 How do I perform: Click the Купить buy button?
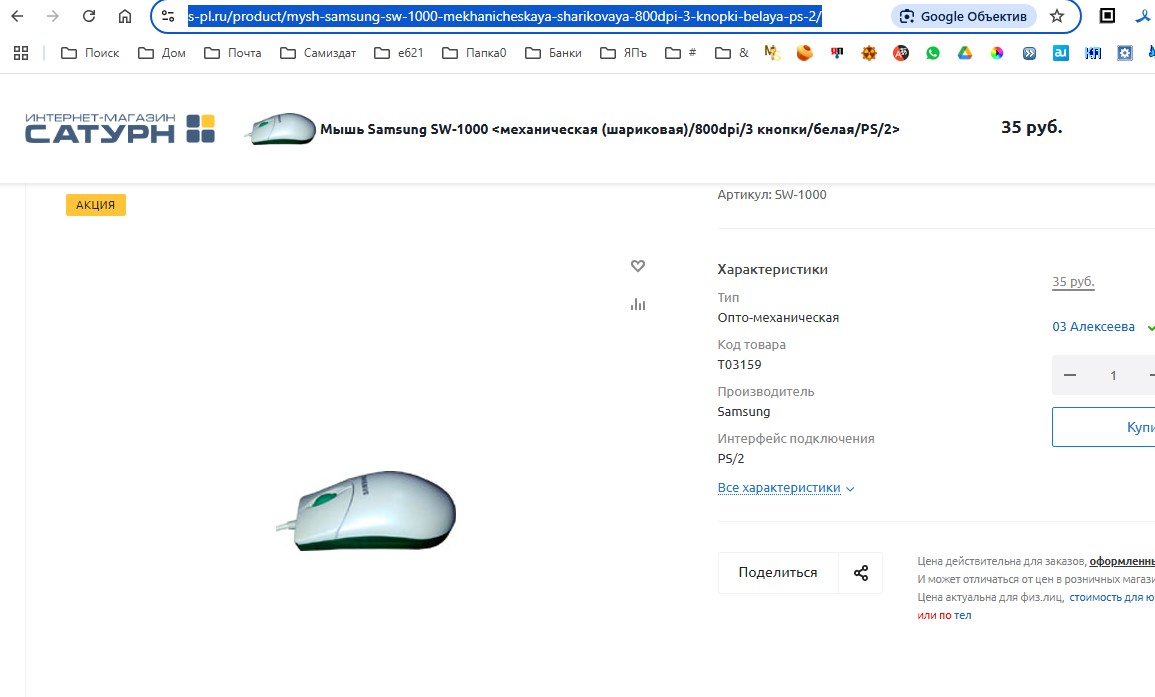point(1103,427)
